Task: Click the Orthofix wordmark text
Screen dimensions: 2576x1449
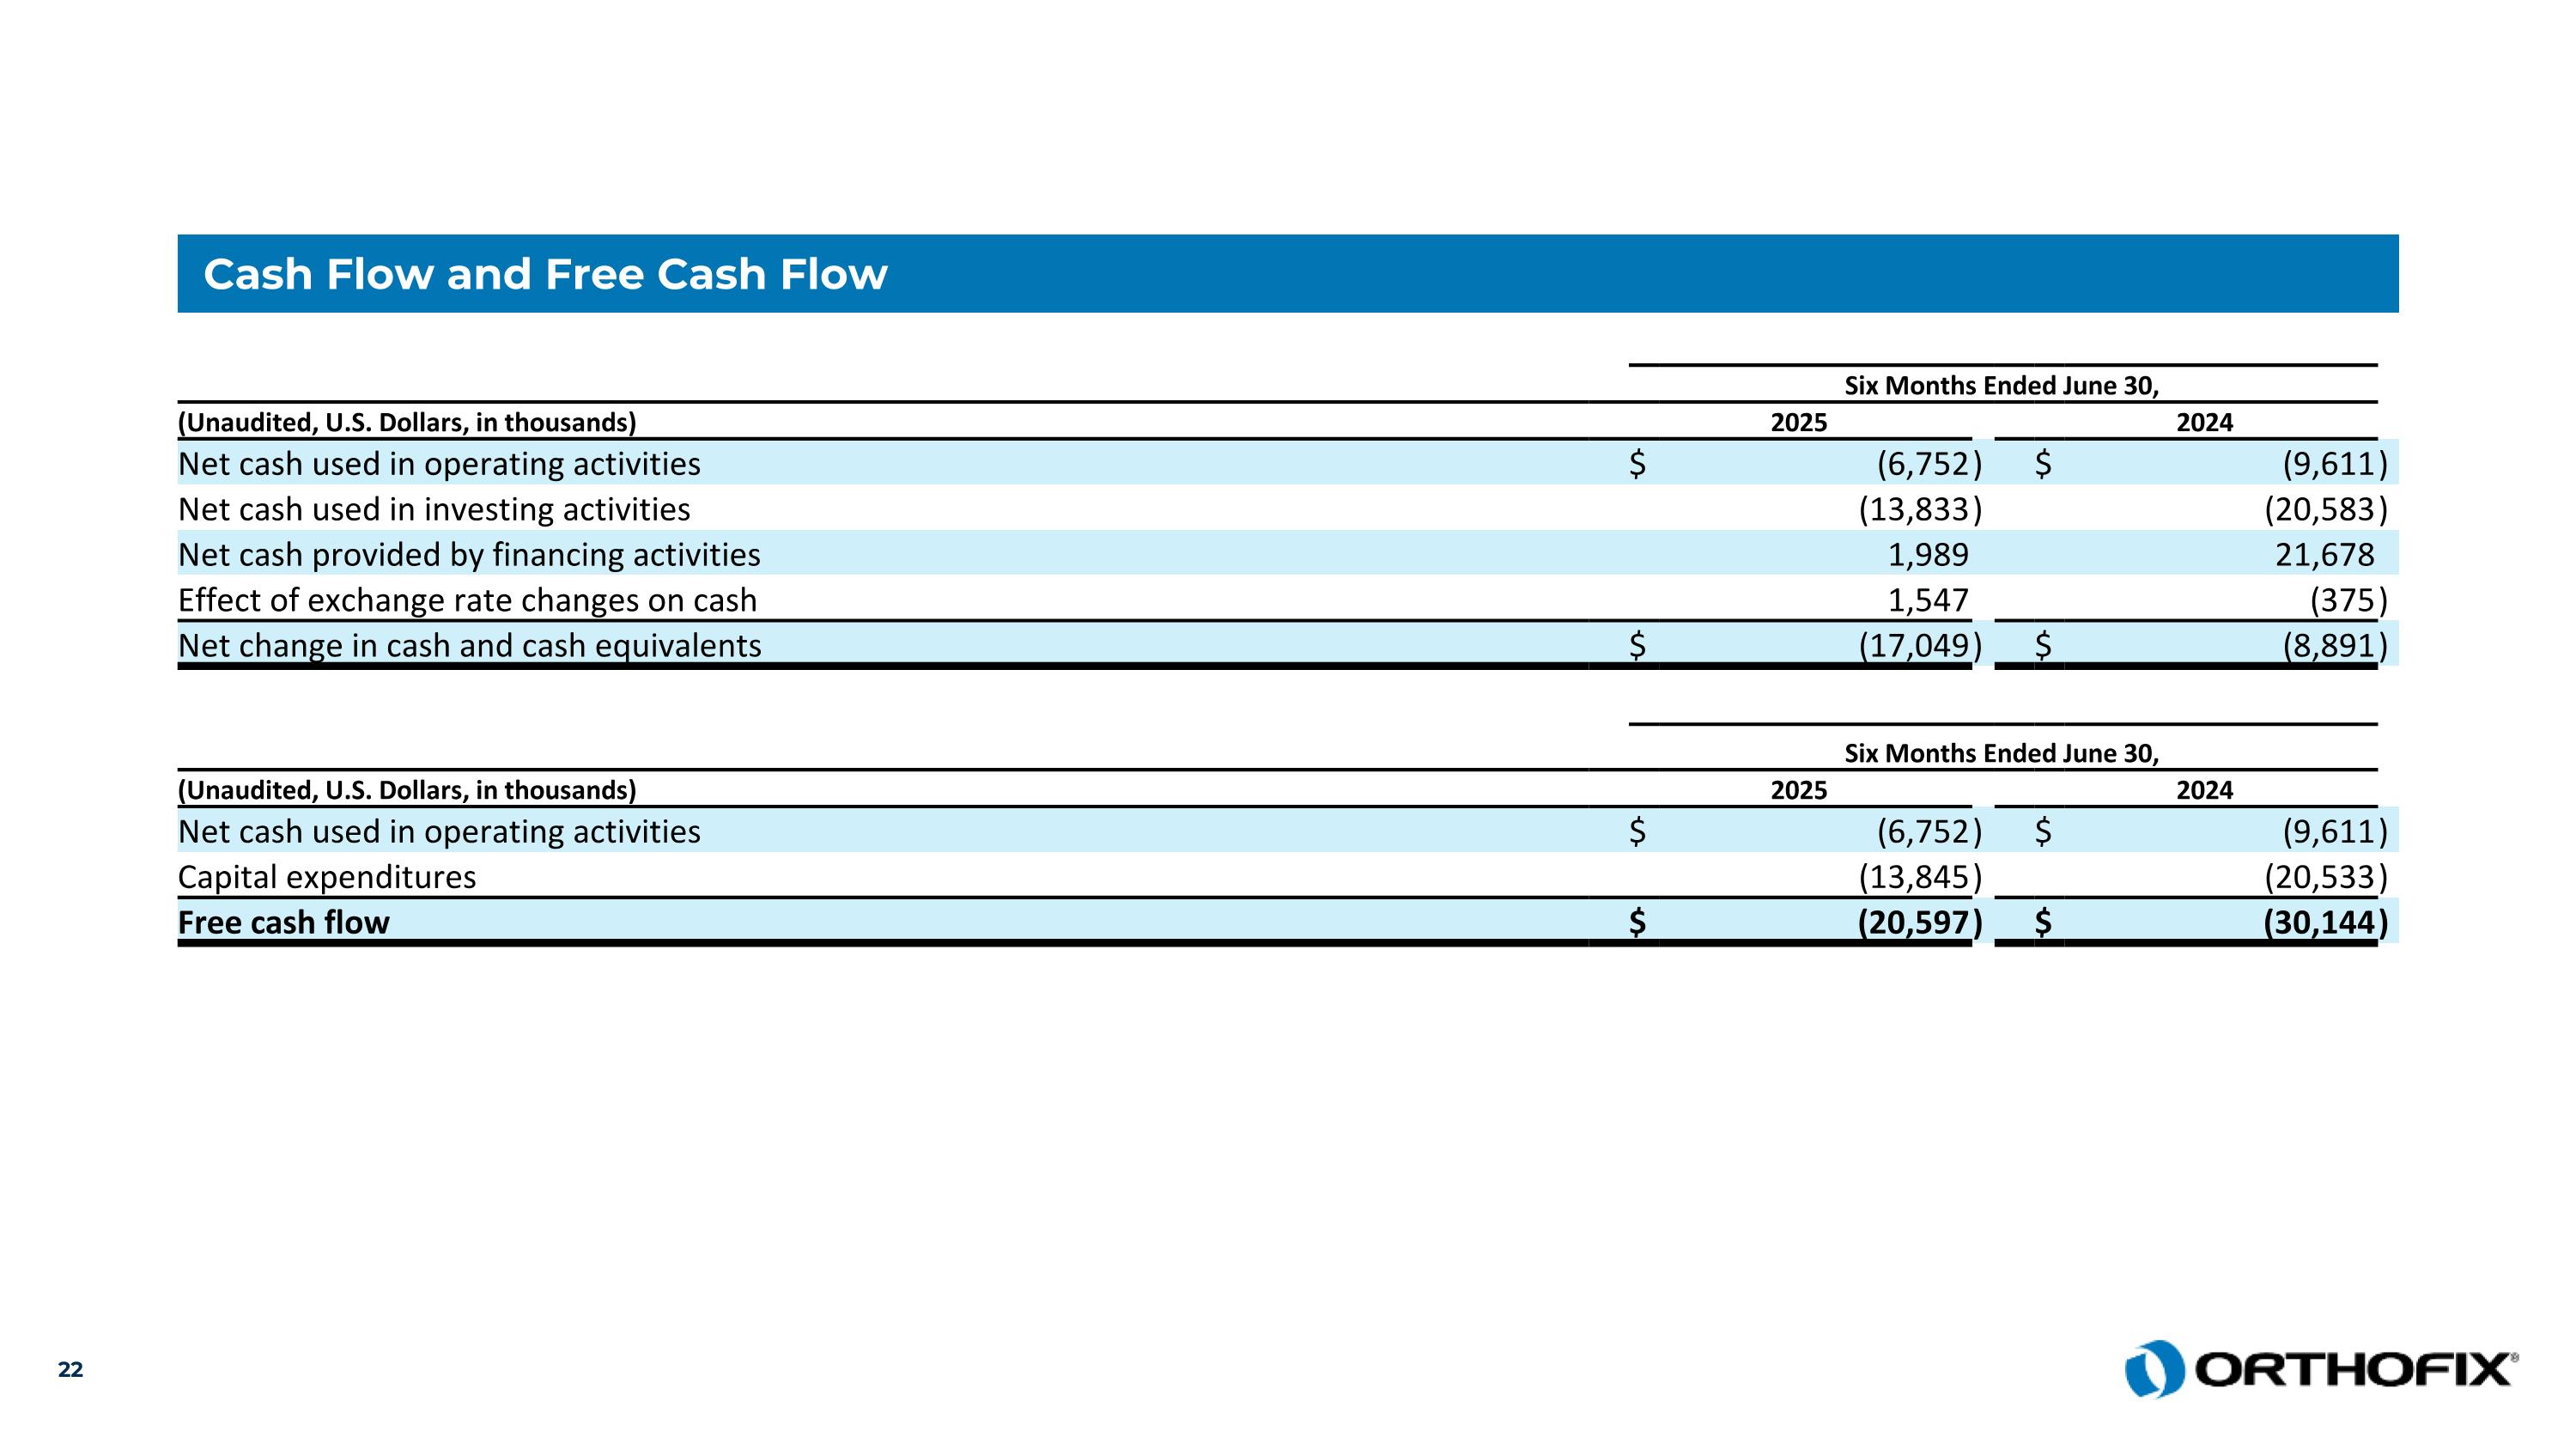Action: tap(2354, 1370)
